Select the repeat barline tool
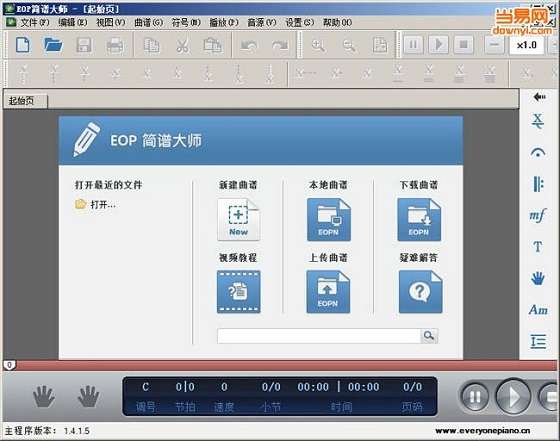Image resolution: width=560 pixels, height=441 pixels. coord(538,184)
